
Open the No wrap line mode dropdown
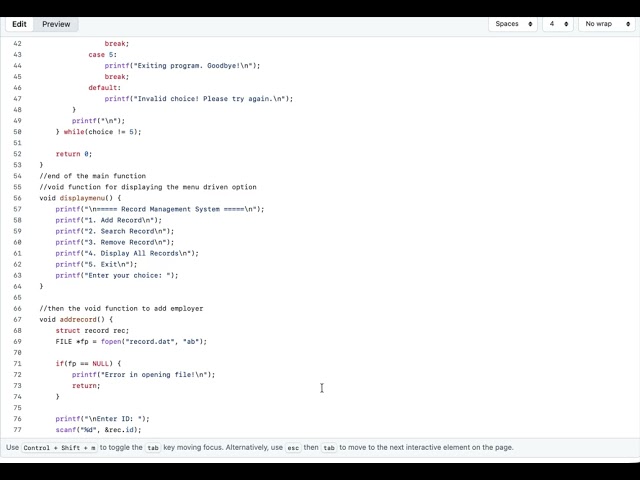[x=607, y=24]
